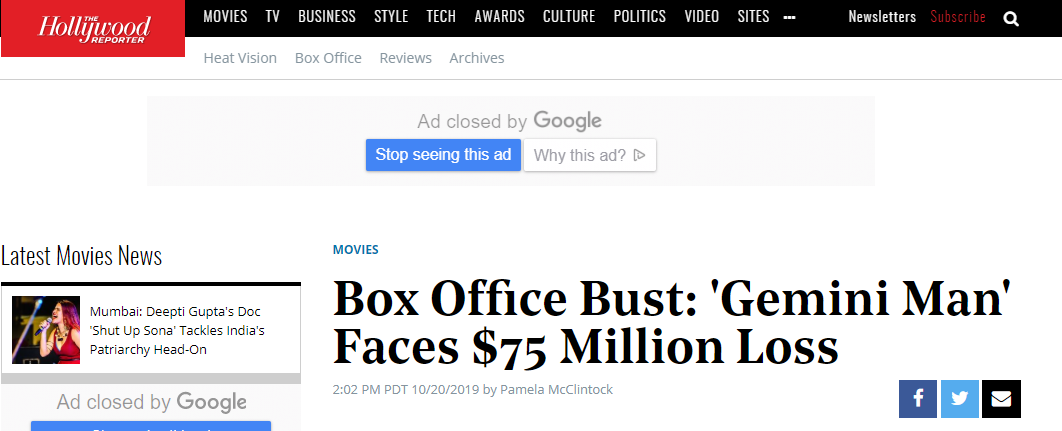Open the search magnifier icon
Image resolution: width=1062 pixels, height=431 pixels.
1011,19
